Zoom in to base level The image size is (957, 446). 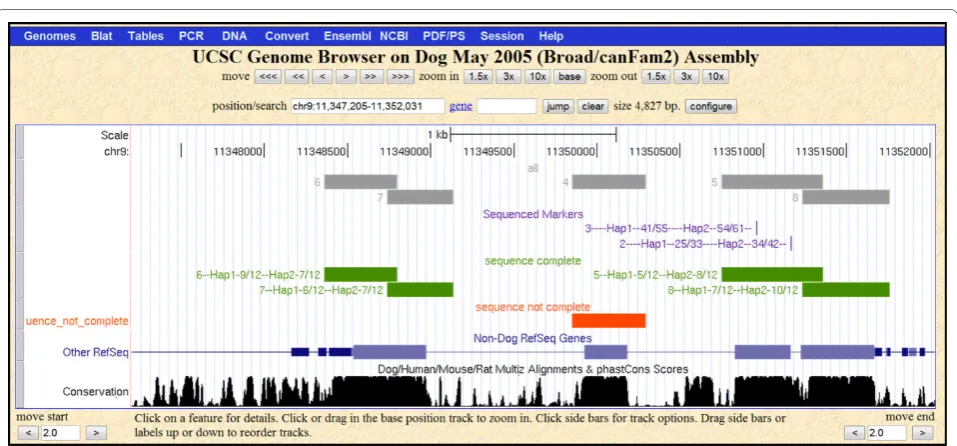(569, 77)
